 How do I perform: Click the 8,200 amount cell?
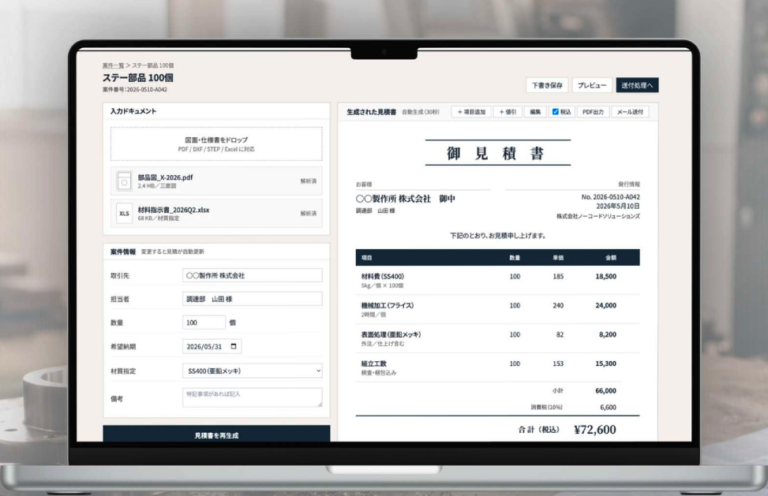(x=607, y=334)
